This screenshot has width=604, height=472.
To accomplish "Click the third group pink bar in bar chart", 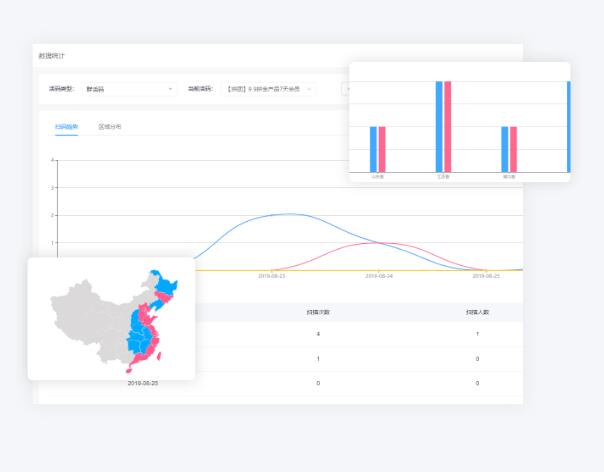I will click(513, 149).
